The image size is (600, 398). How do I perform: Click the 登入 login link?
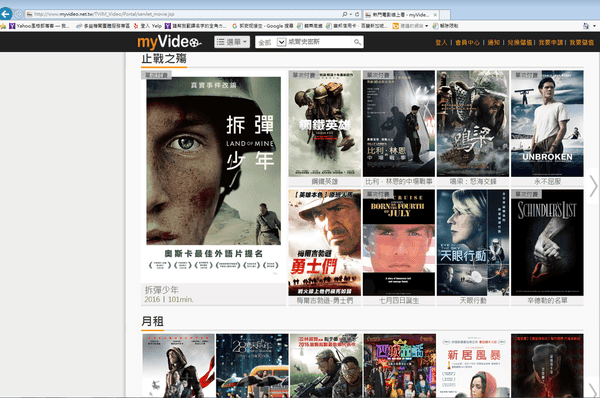click(x=441, y=42)
